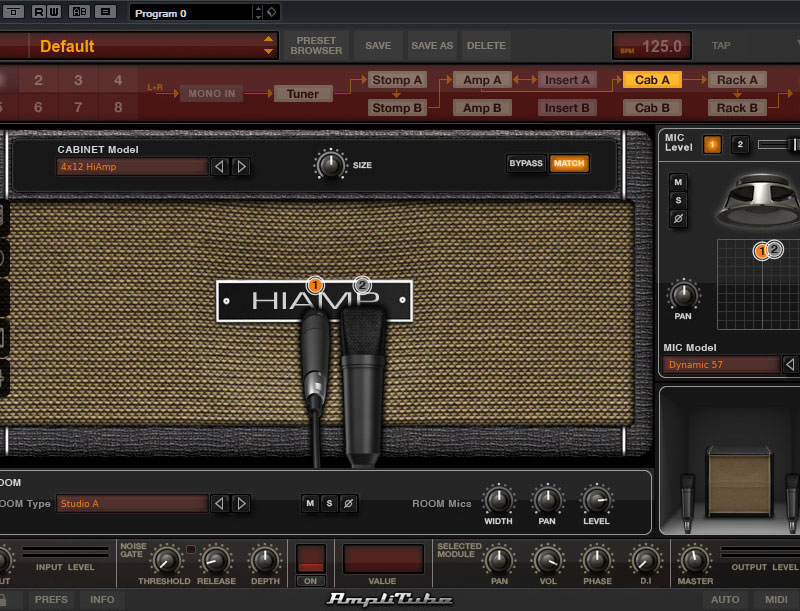Click the host toolbar list icon
Screen dimensions: 800x611
tap(105, 11)
